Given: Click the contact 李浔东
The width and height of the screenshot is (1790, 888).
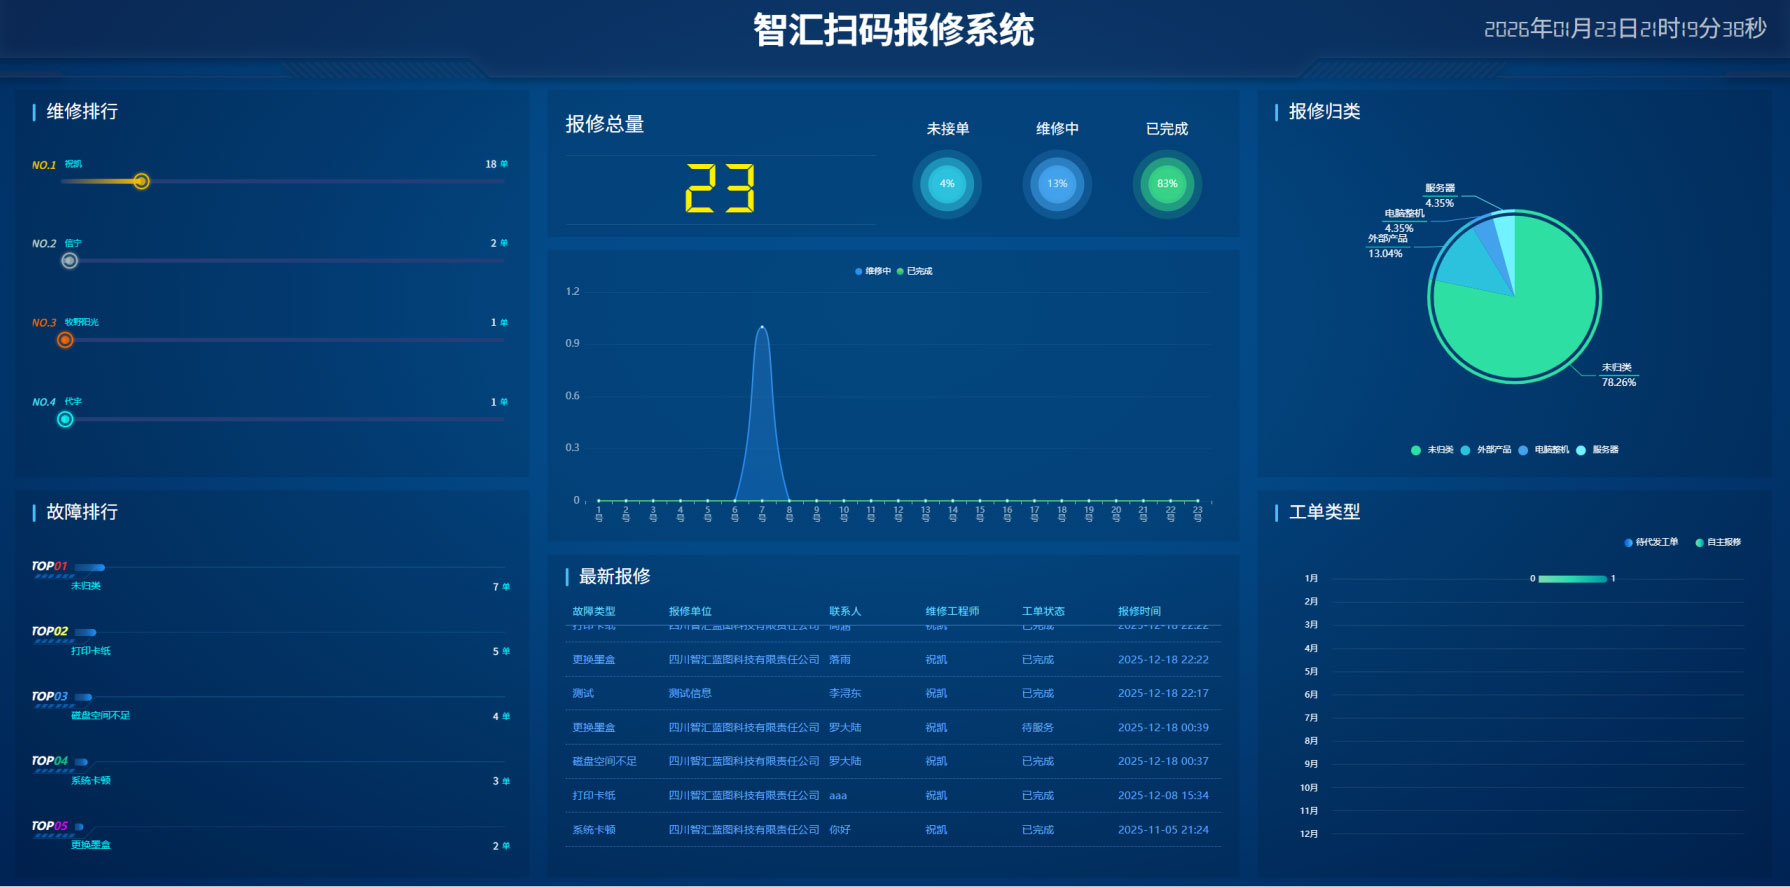Looking at the screenshot, I should coord(845,693).
